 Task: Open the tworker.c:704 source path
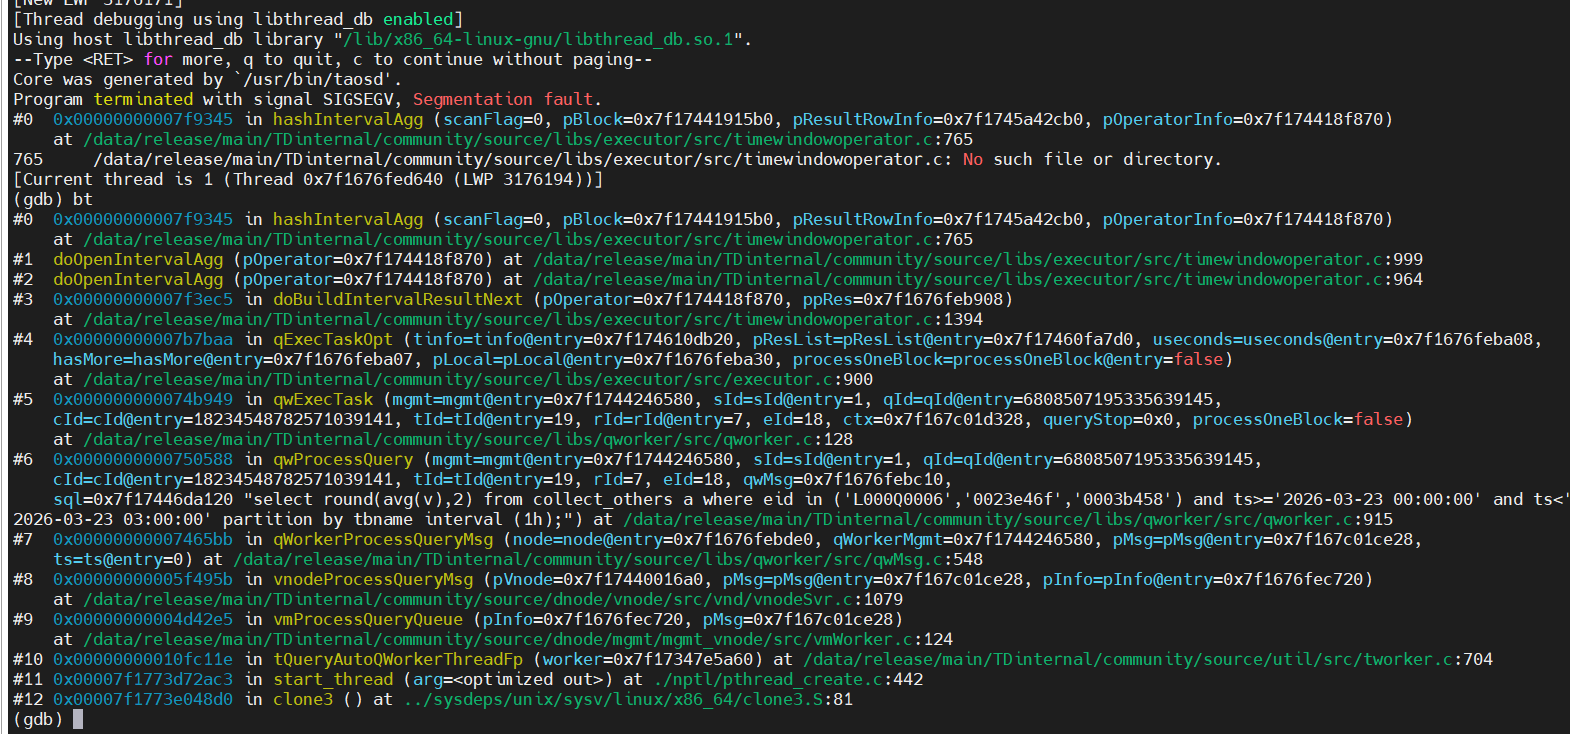coord(1147,659)
